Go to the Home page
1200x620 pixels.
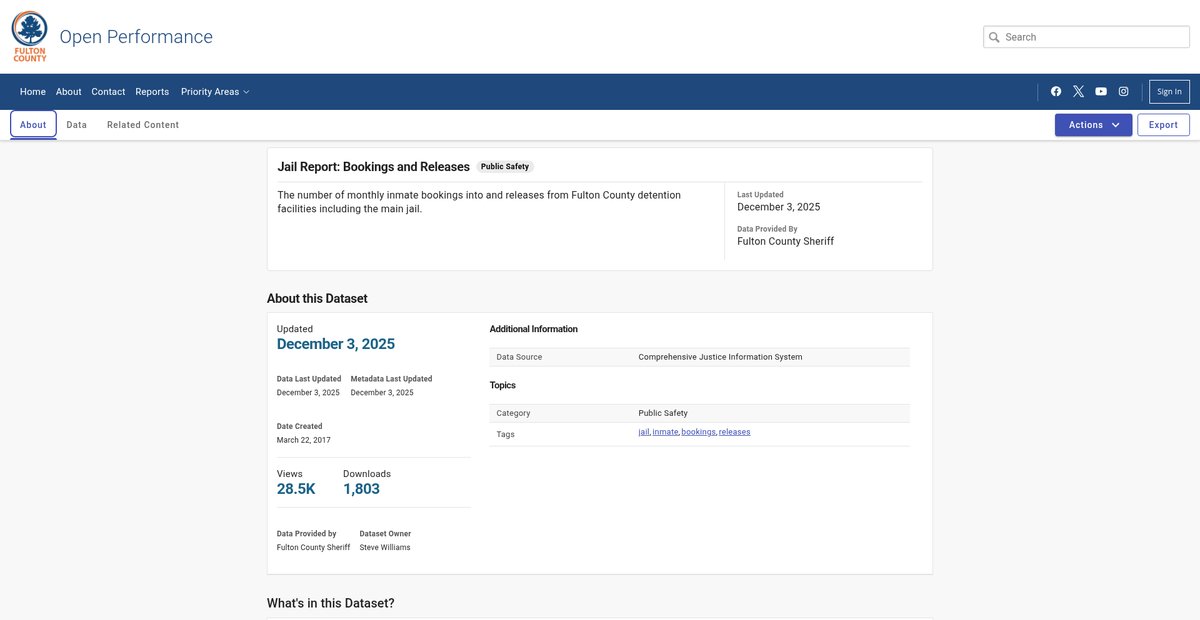point(33,92)
